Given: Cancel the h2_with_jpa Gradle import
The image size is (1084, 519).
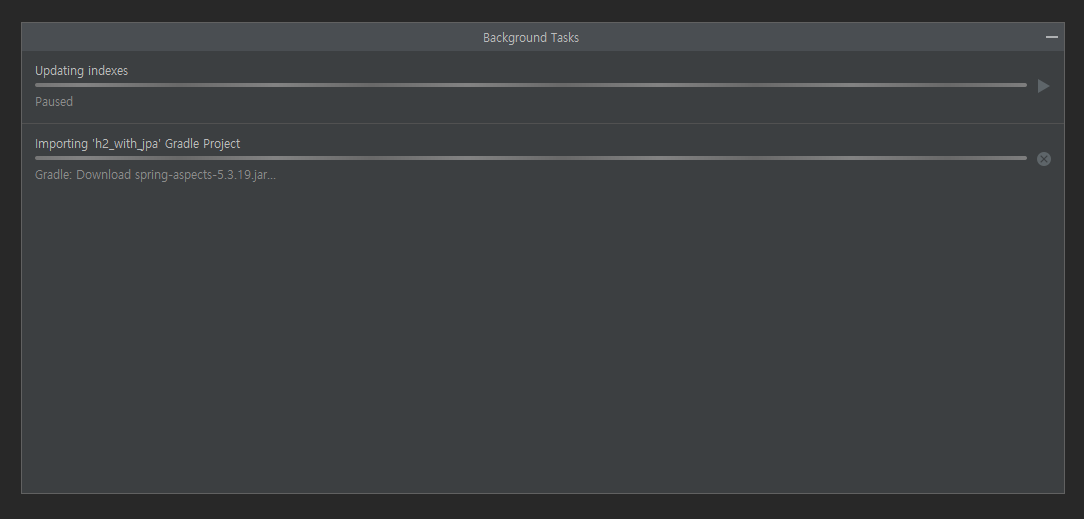Looking at the screenshot, I should (1044, 159).
